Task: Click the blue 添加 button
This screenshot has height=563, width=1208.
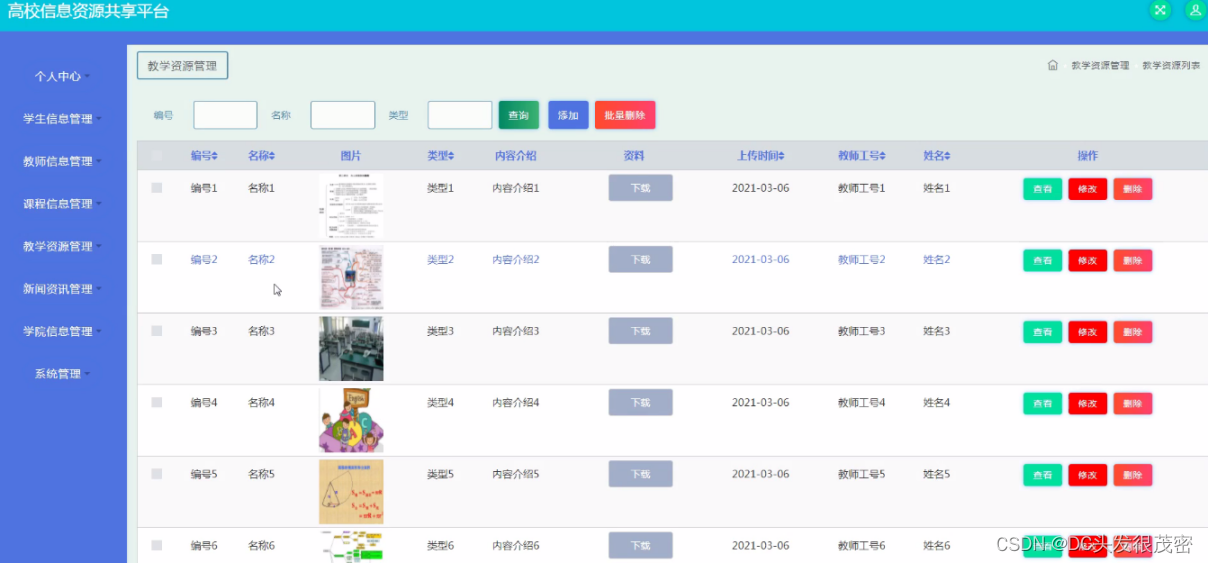Action: (568, 115)
